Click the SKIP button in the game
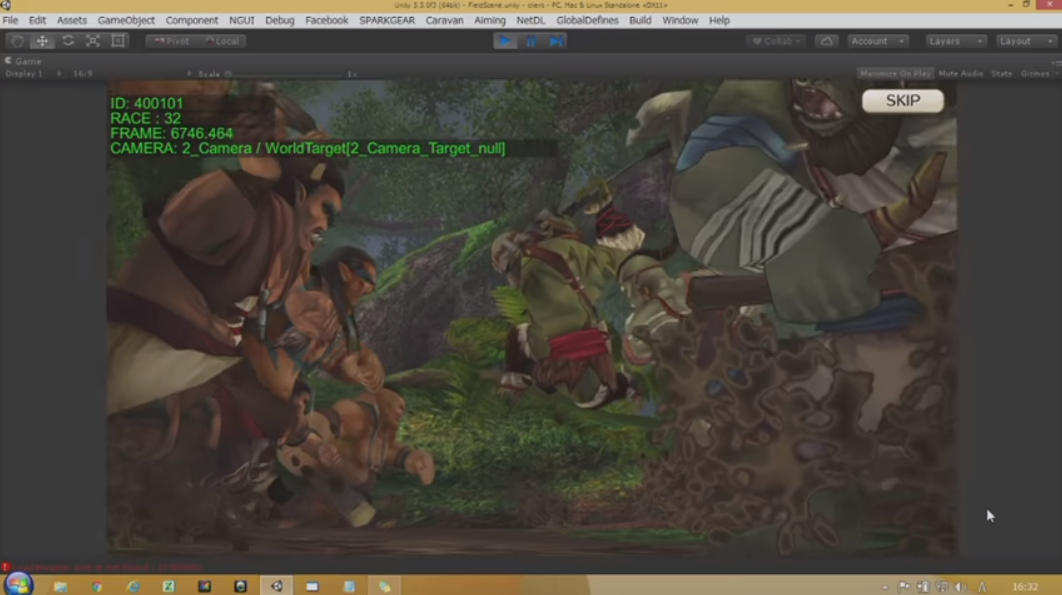 tap(902, 101)
